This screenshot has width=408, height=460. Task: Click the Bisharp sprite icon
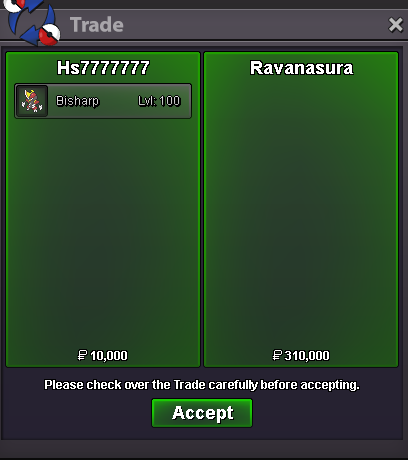tap(32, 101)
